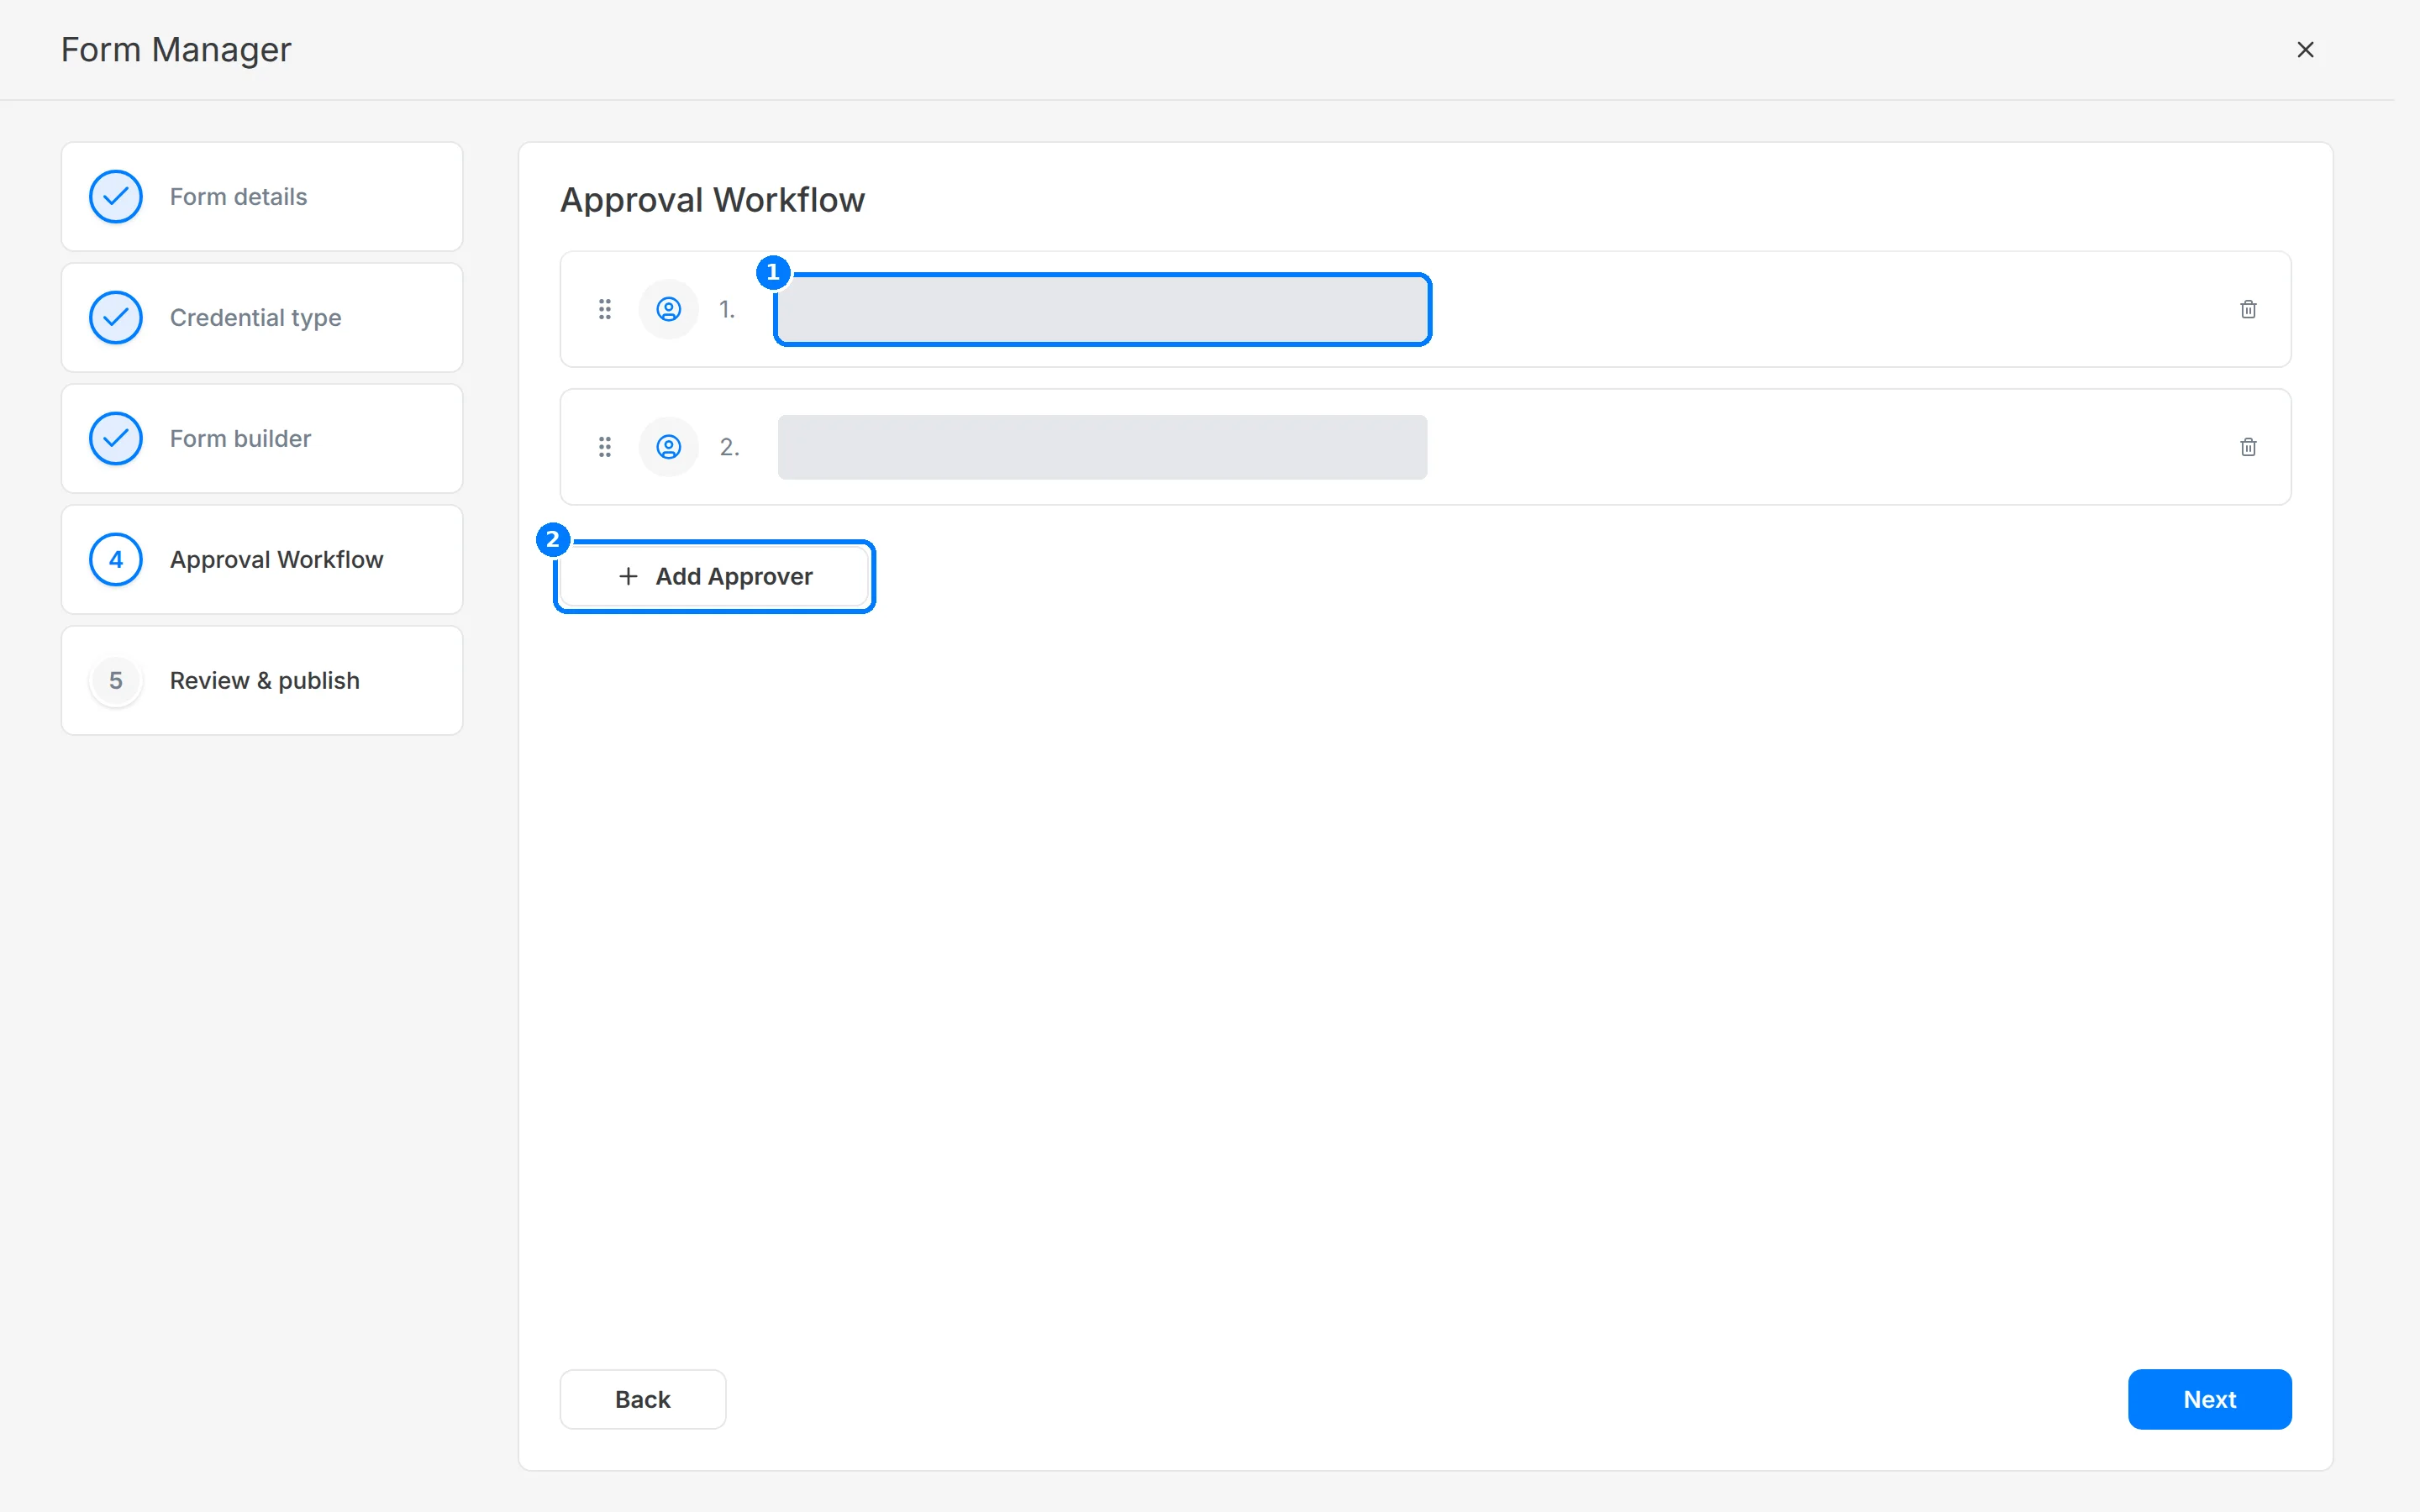The image size is (2420, 1512).
Task: Click the step 5 number badge
Action: [x=116, y=681]
